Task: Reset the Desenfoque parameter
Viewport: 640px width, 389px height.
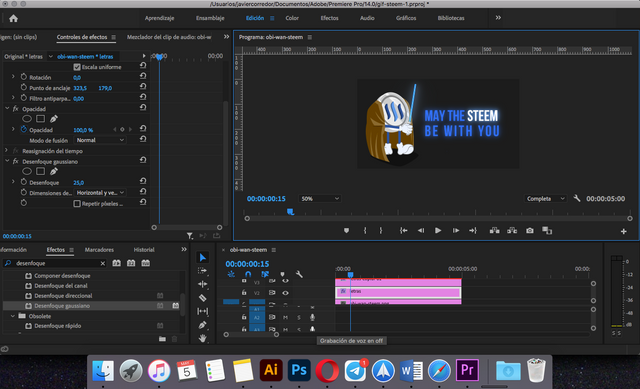Action: tap(143, 181)
